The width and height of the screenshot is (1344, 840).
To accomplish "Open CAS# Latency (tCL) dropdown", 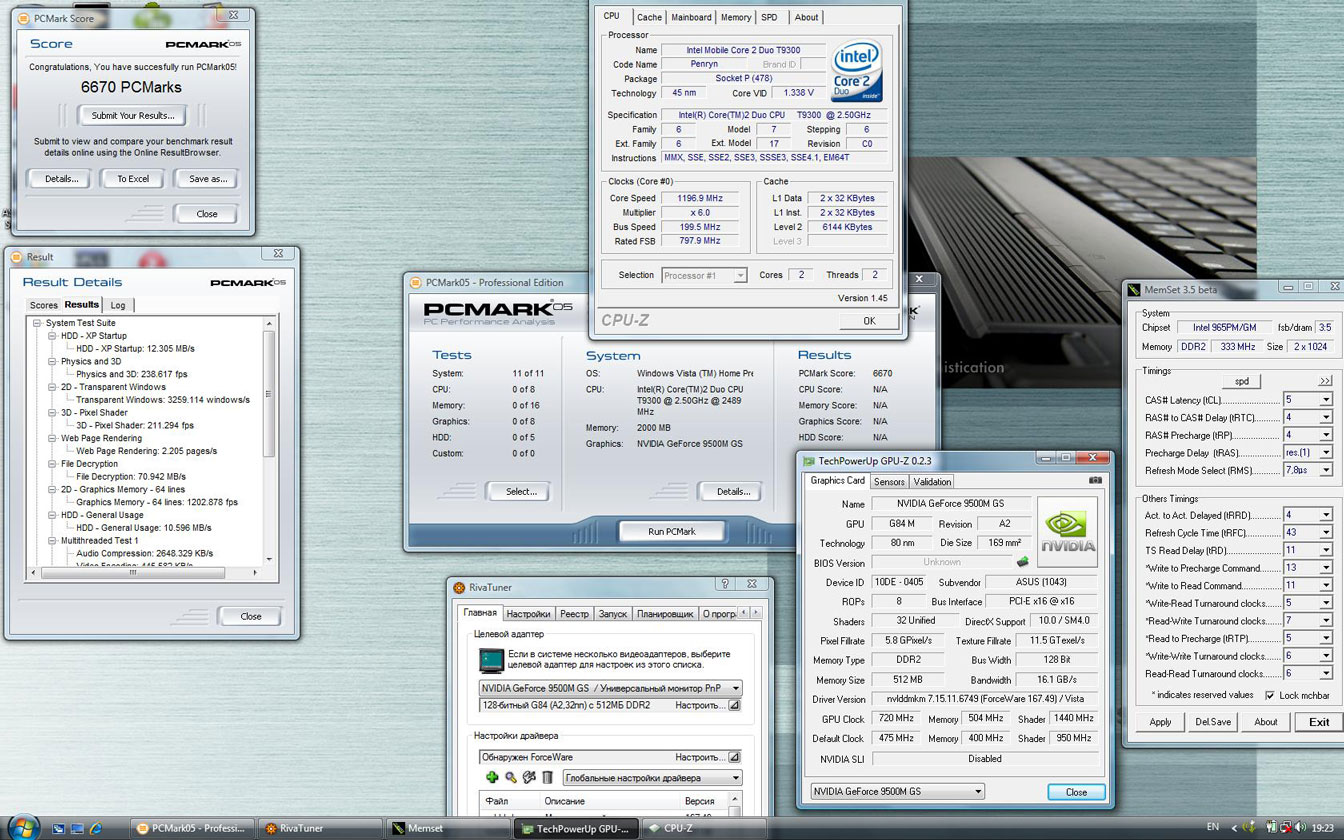I will click(x=1326, y=400).
